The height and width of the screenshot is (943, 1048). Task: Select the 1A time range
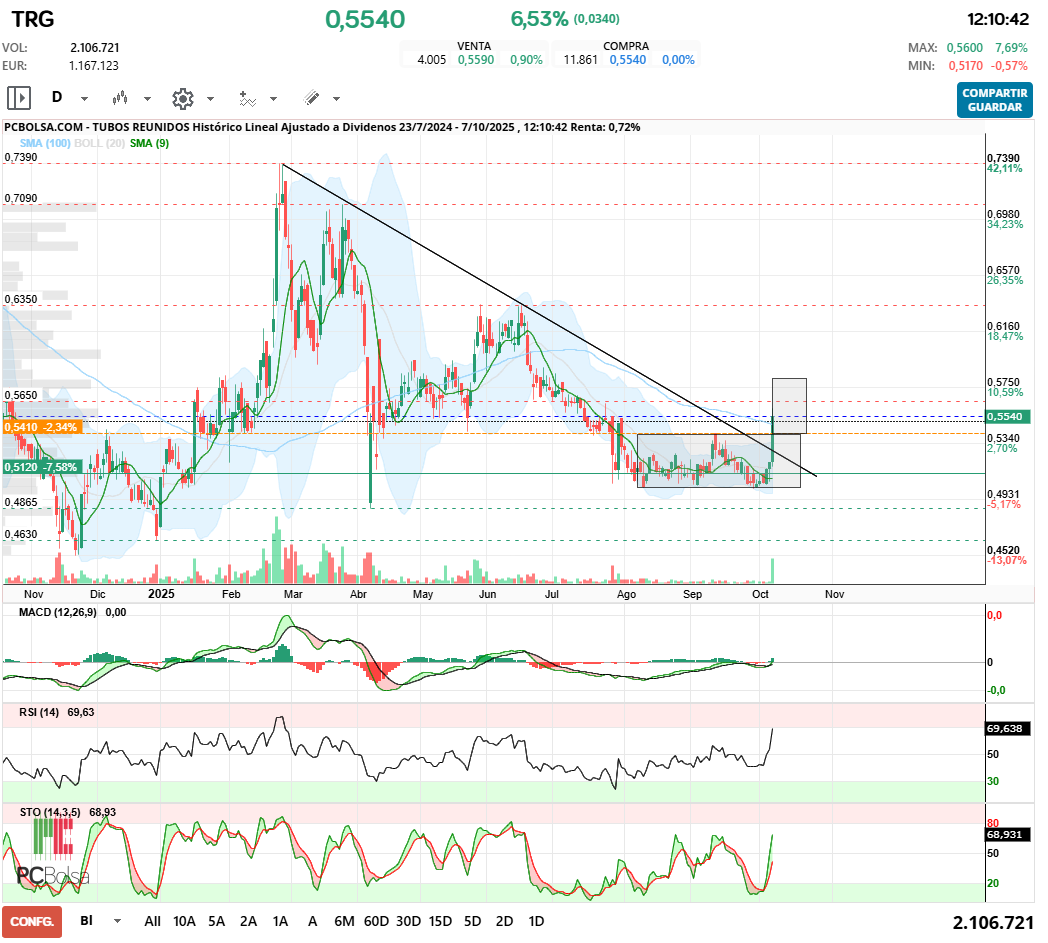280,921
